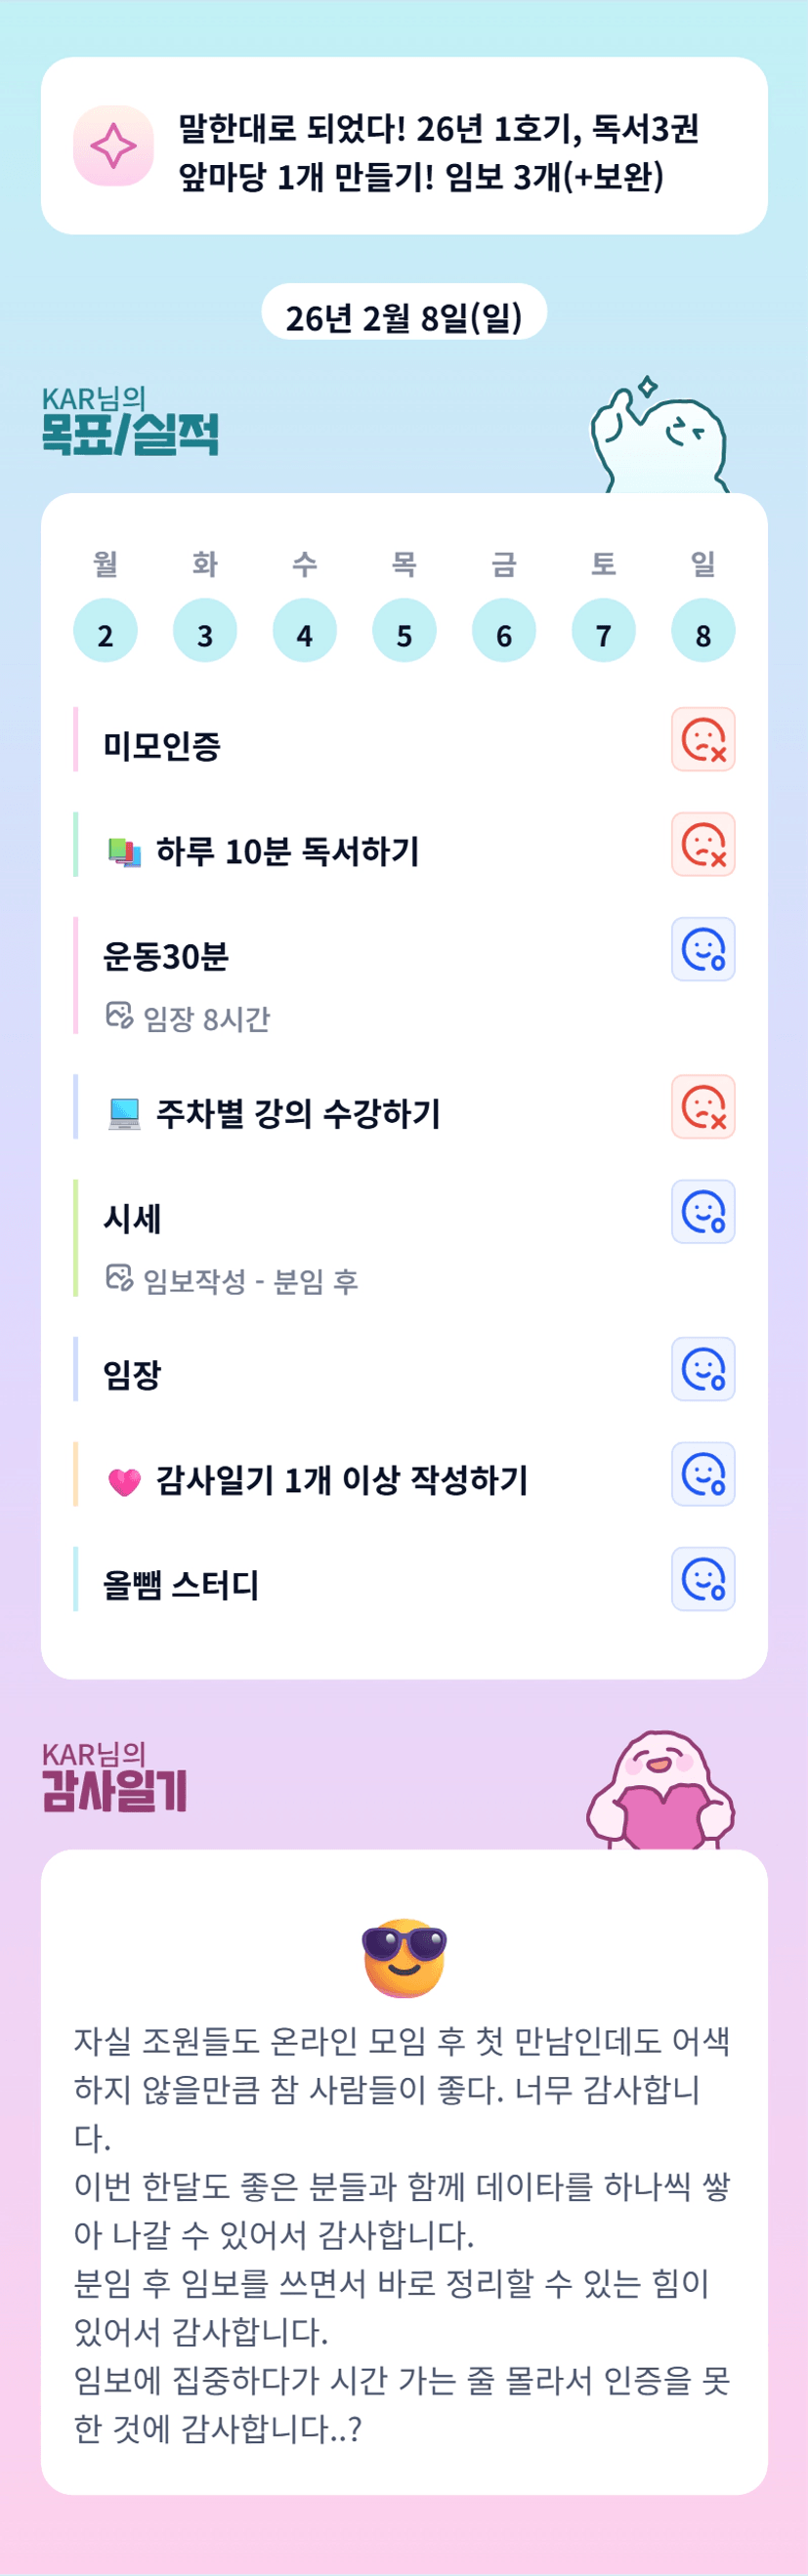Click the sad face status for 주차별 강의 수강하기
Image resolution: width=808 pixels, height=2576 pixels.
[703, 1107]
